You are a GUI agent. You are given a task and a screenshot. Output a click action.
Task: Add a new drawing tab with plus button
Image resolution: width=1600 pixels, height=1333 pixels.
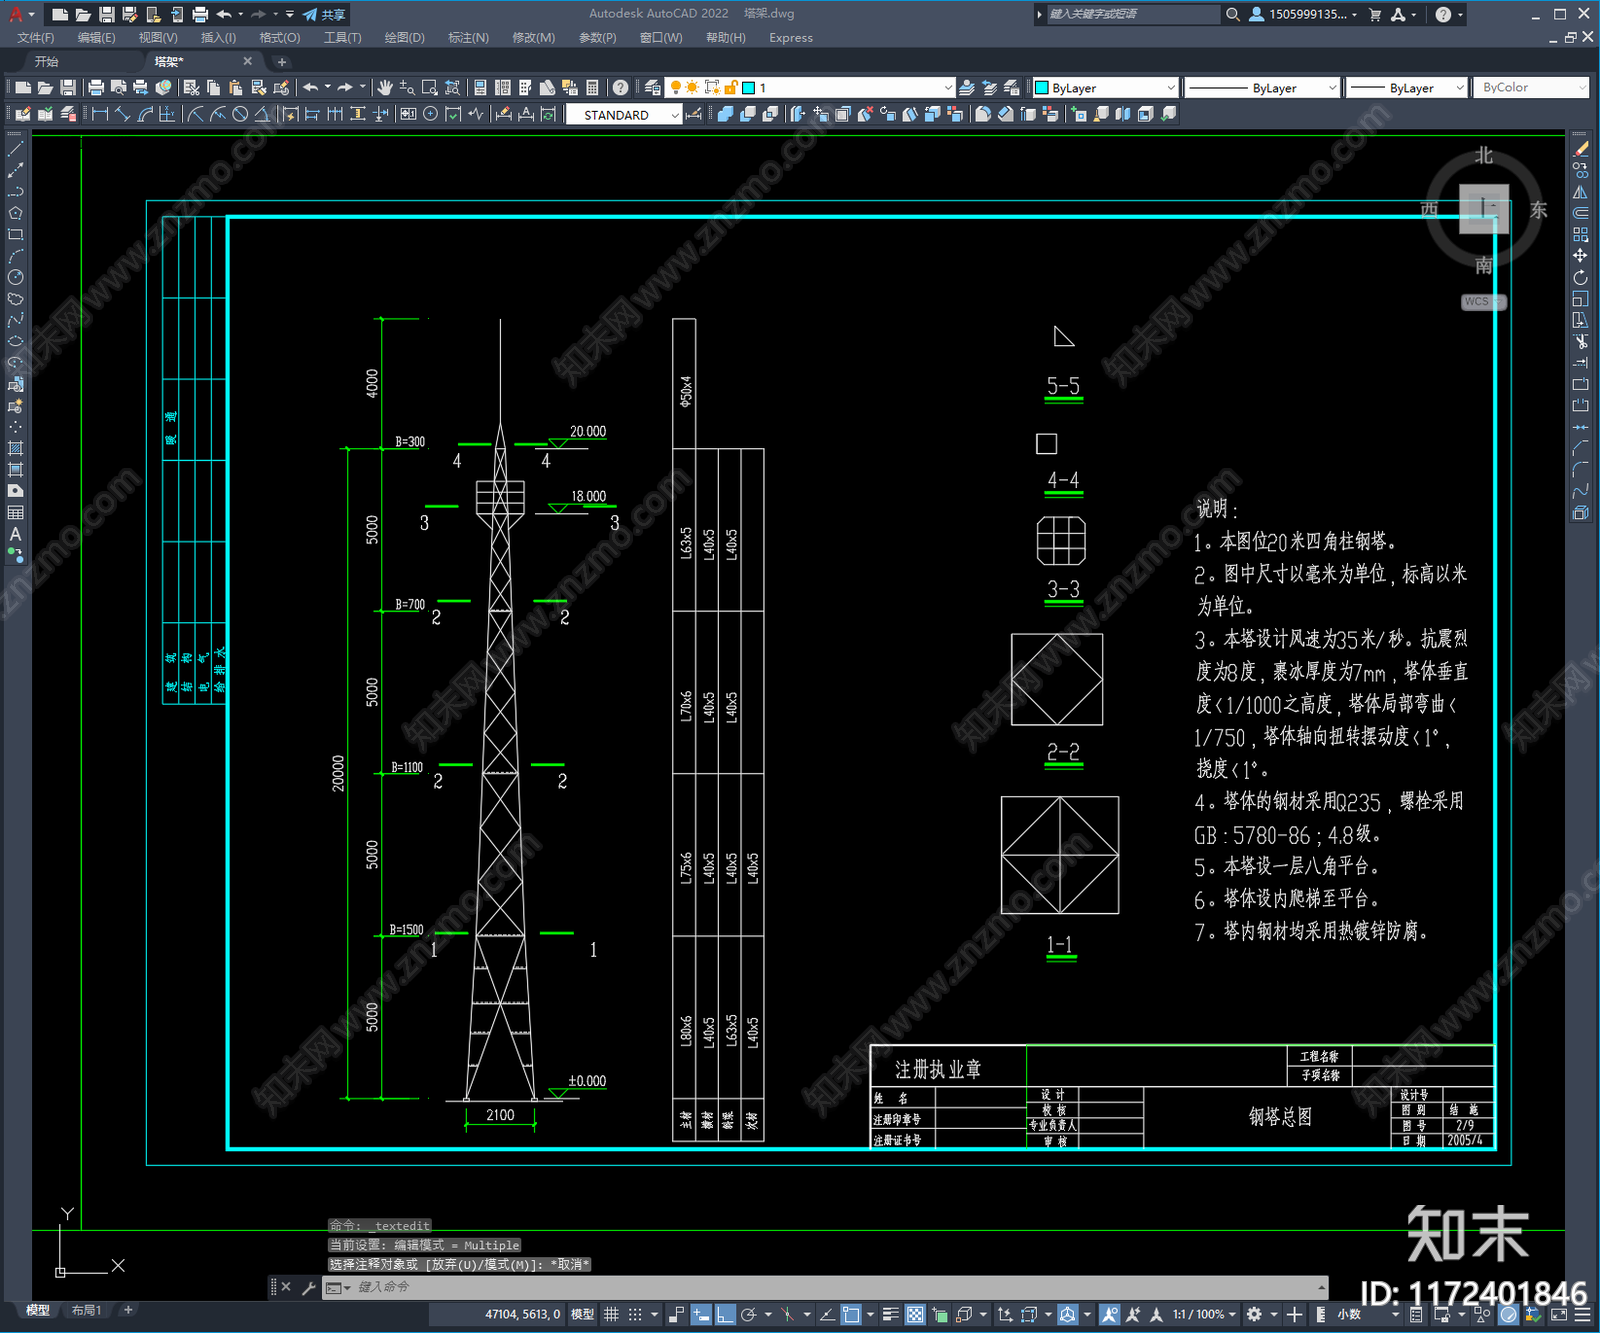tap(281, 62)
